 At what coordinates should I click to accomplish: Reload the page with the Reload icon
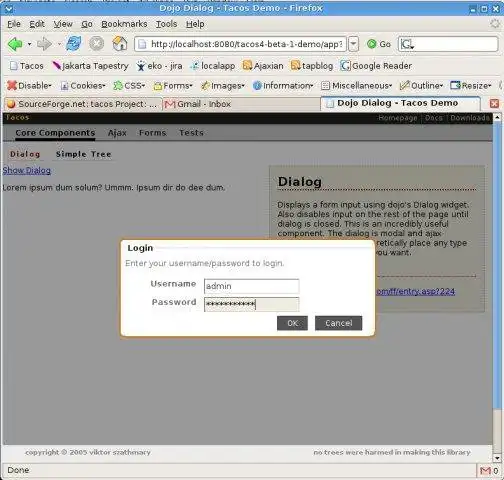tap(74, 44)
